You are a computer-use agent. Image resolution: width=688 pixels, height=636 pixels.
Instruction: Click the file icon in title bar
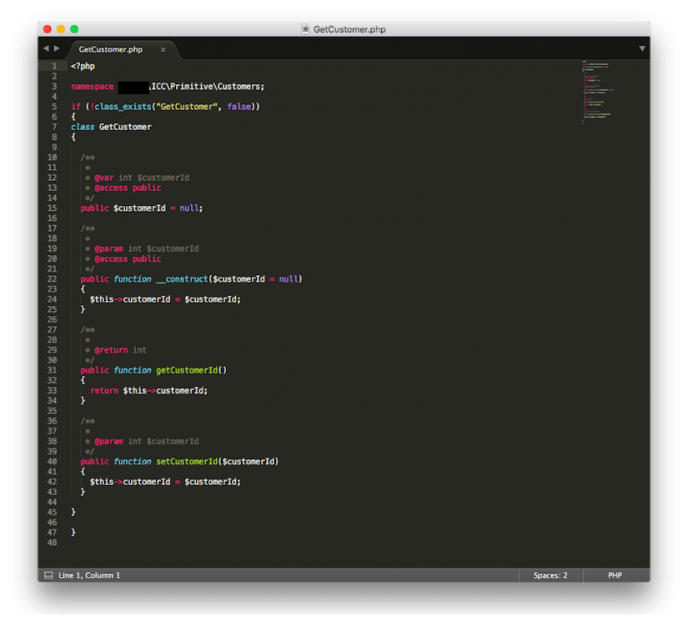305,29
